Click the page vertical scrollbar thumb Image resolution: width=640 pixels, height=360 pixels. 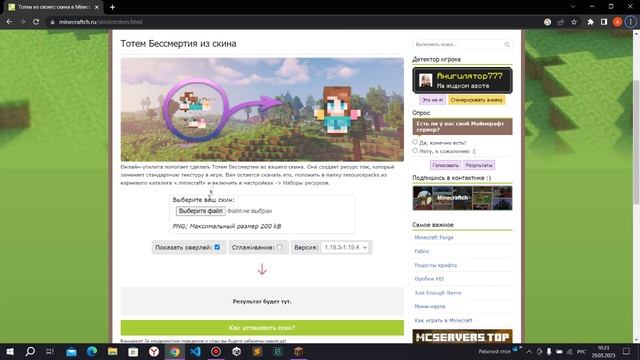636,141
